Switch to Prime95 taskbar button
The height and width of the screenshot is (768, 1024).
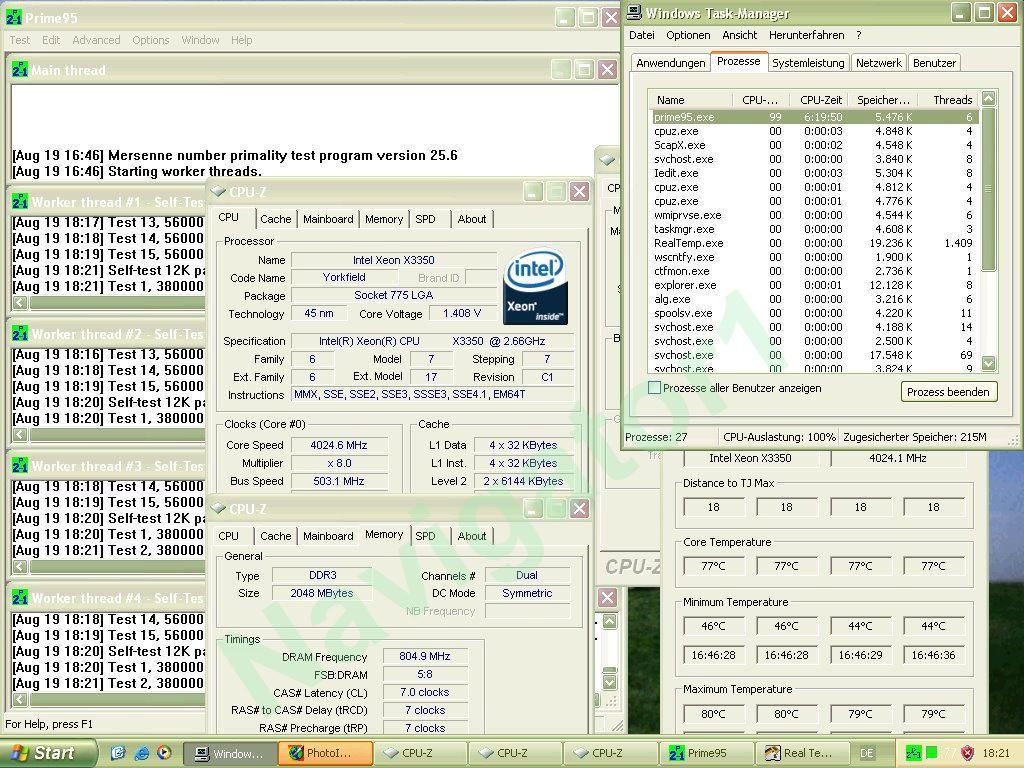(706, 753)
